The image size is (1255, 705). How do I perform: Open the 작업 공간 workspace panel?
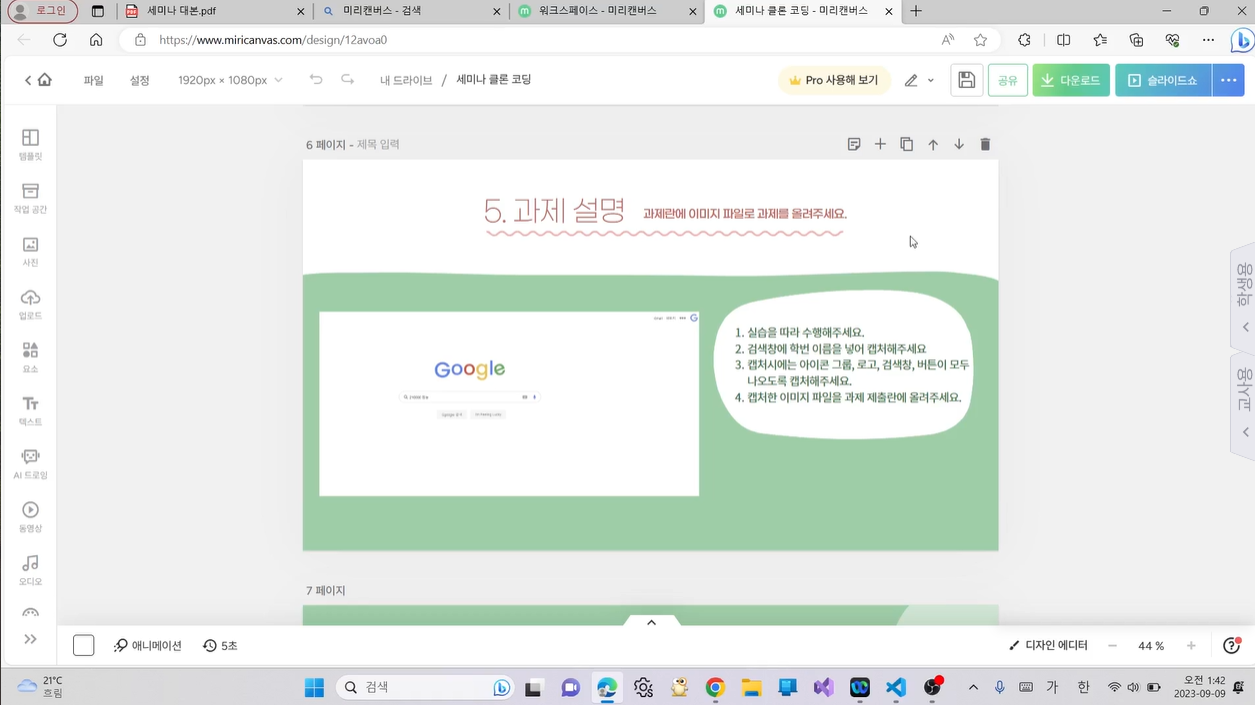point(30,198)
